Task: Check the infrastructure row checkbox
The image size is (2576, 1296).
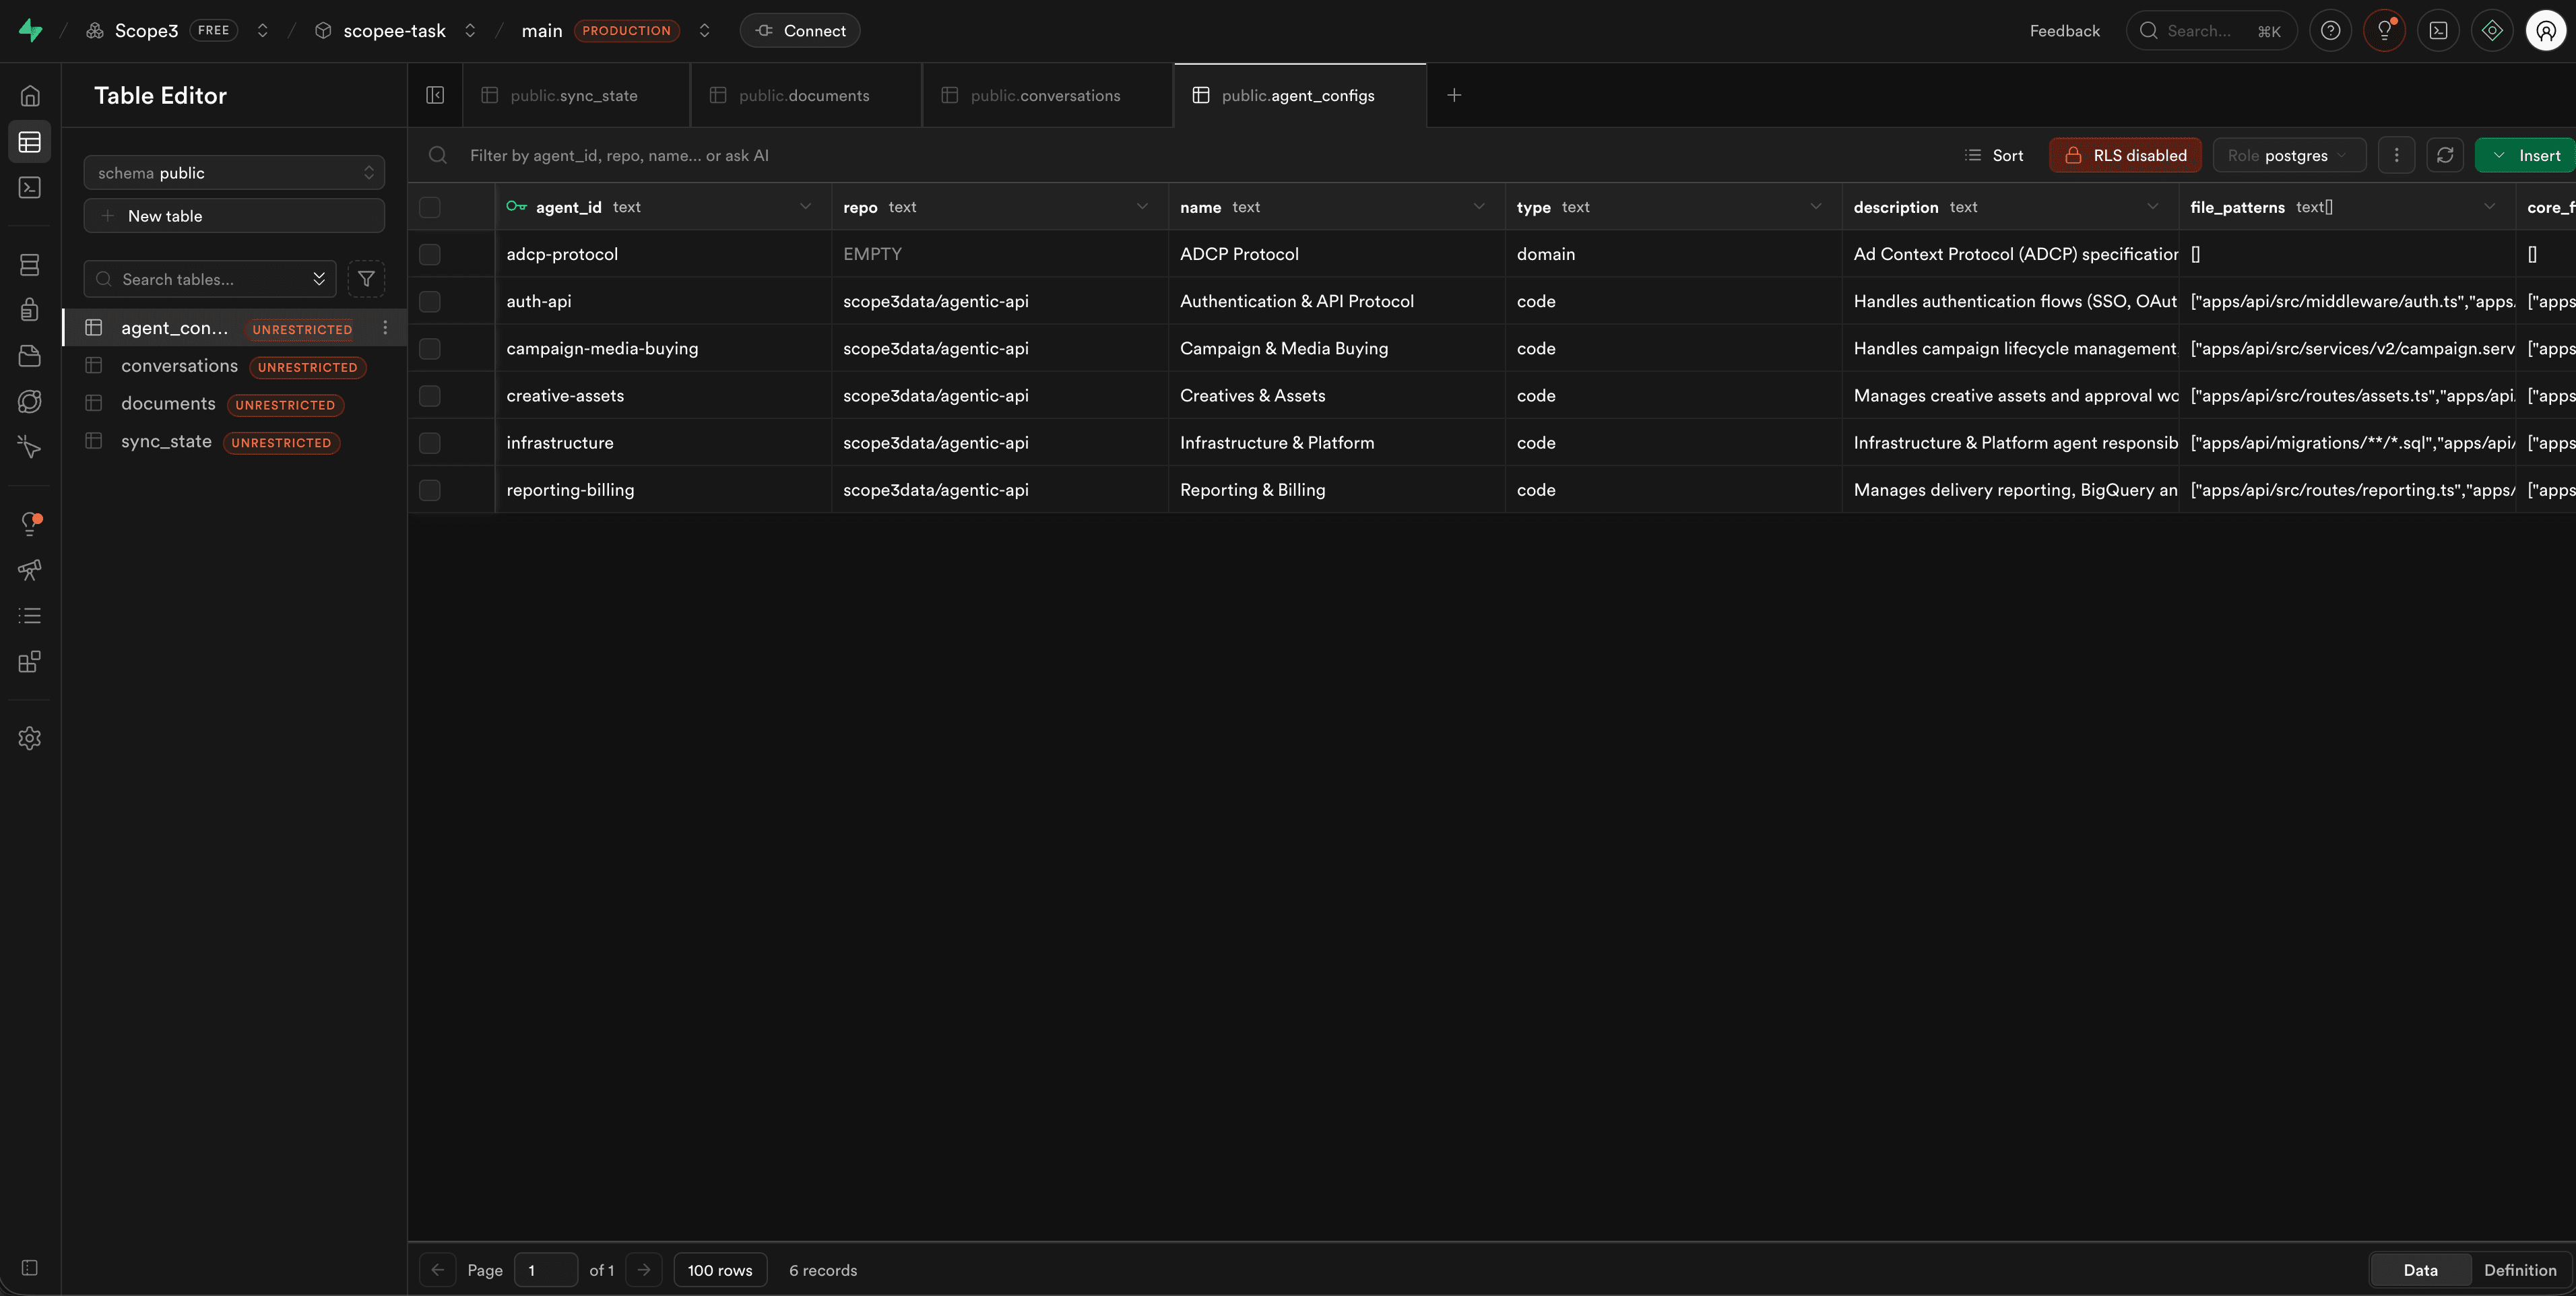Action: coord(430,443)
